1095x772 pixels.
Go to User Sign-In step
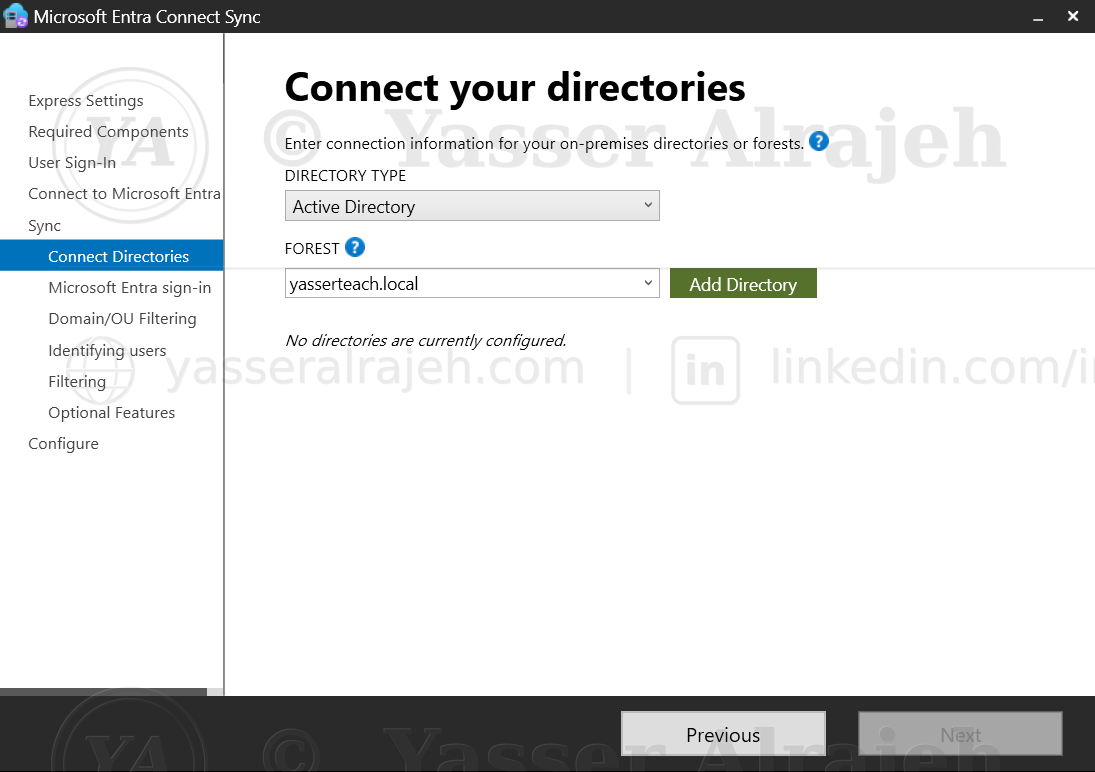coord(72,163)
